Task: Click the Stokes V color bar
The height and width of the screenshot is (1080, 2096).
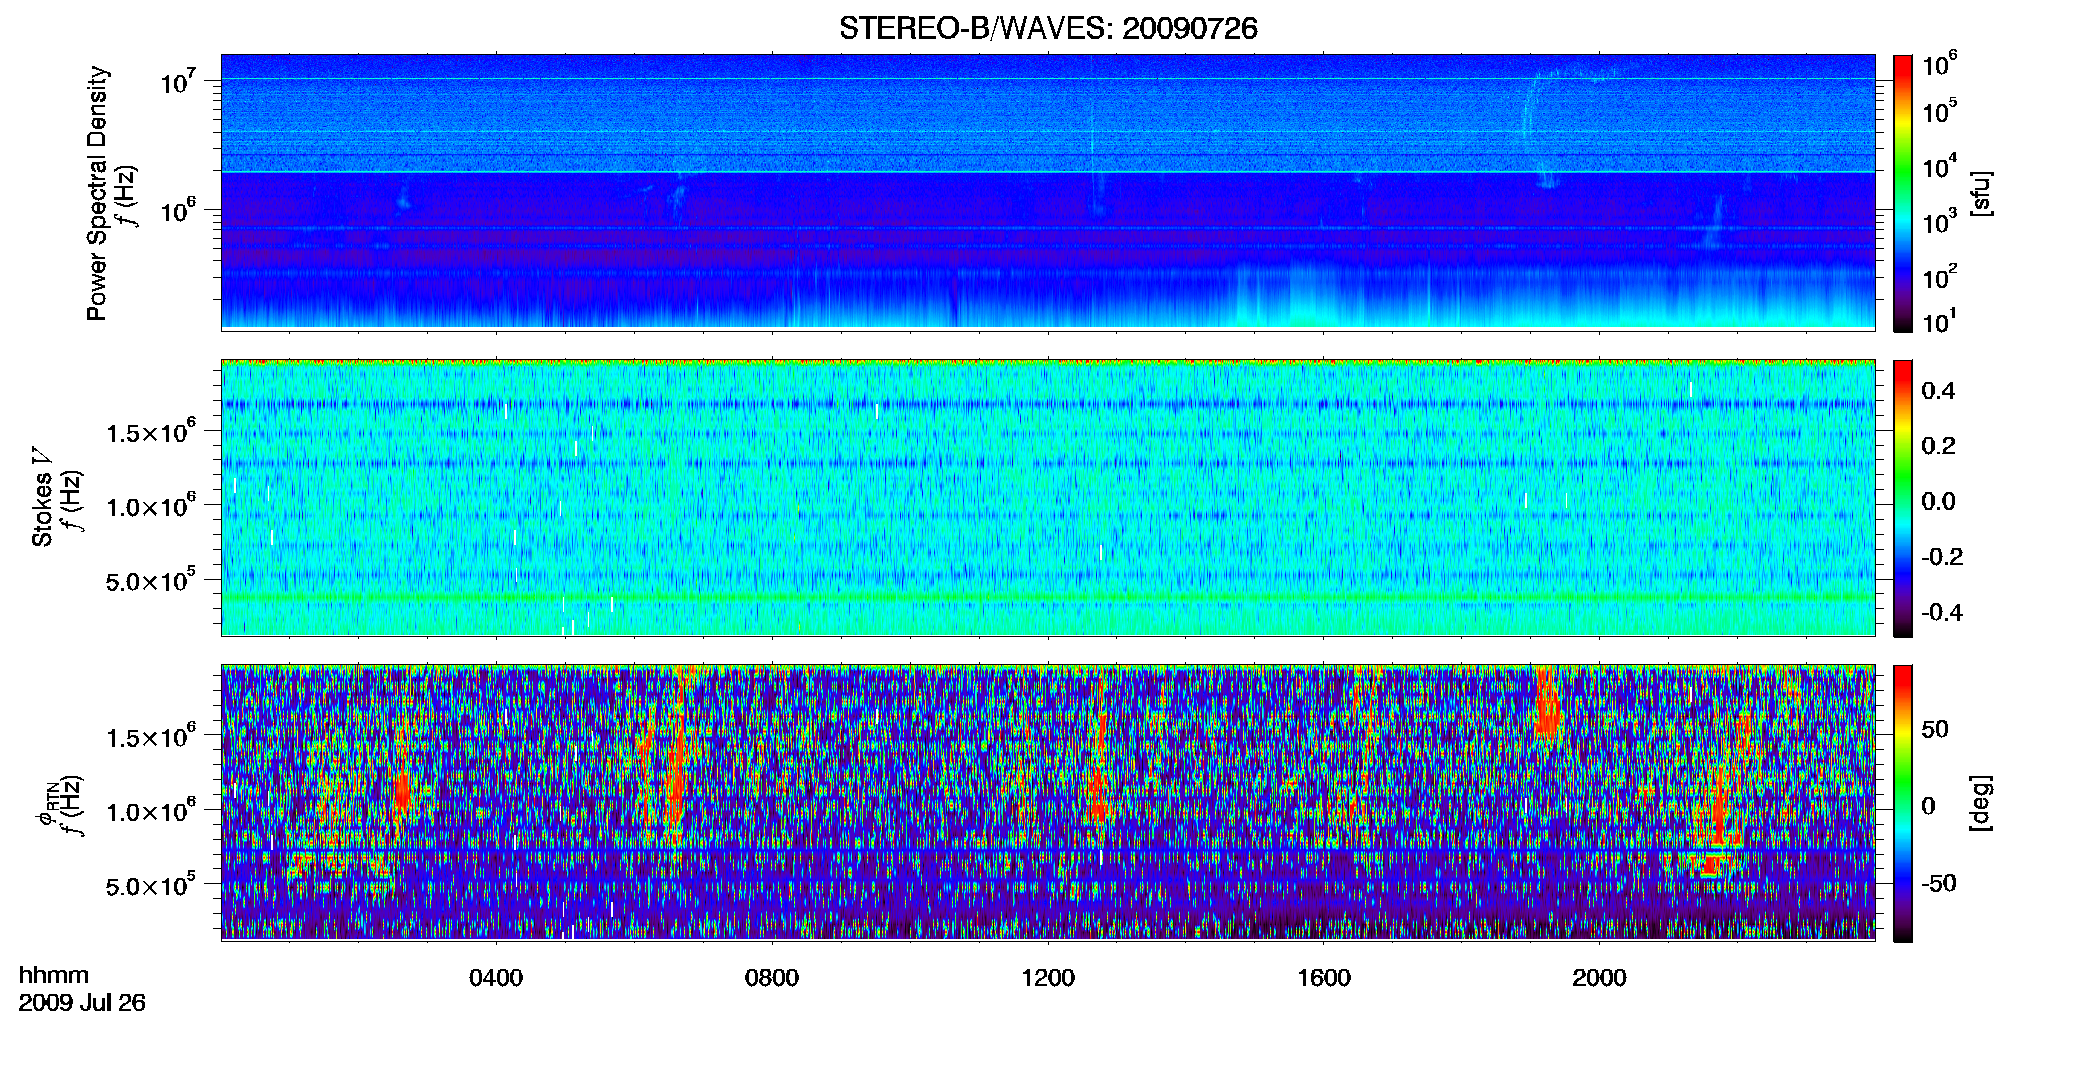Action: (x=1903, y=498)
